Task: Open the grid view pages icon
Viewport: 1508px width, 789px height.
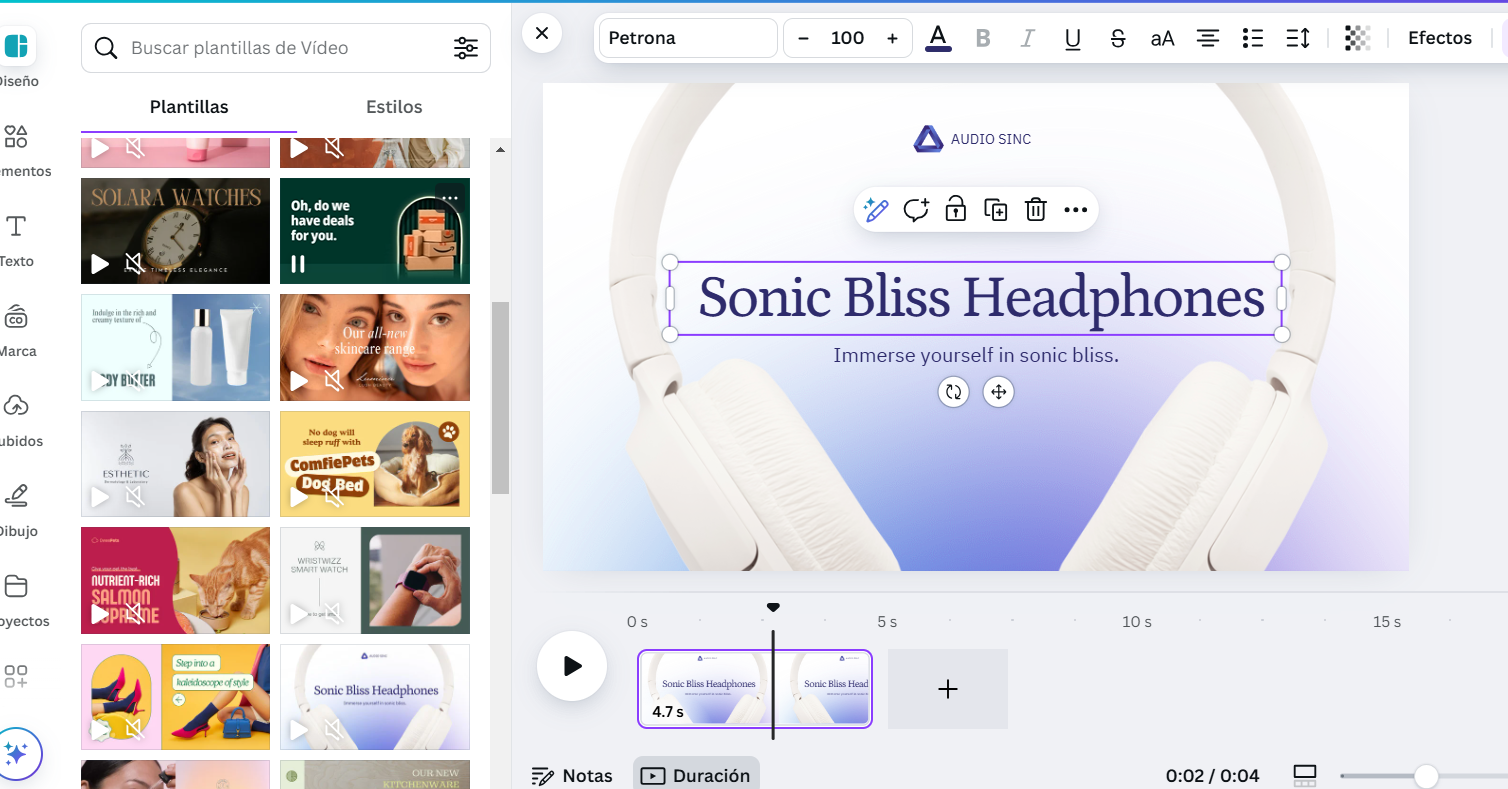Action: click(1305, 775)
